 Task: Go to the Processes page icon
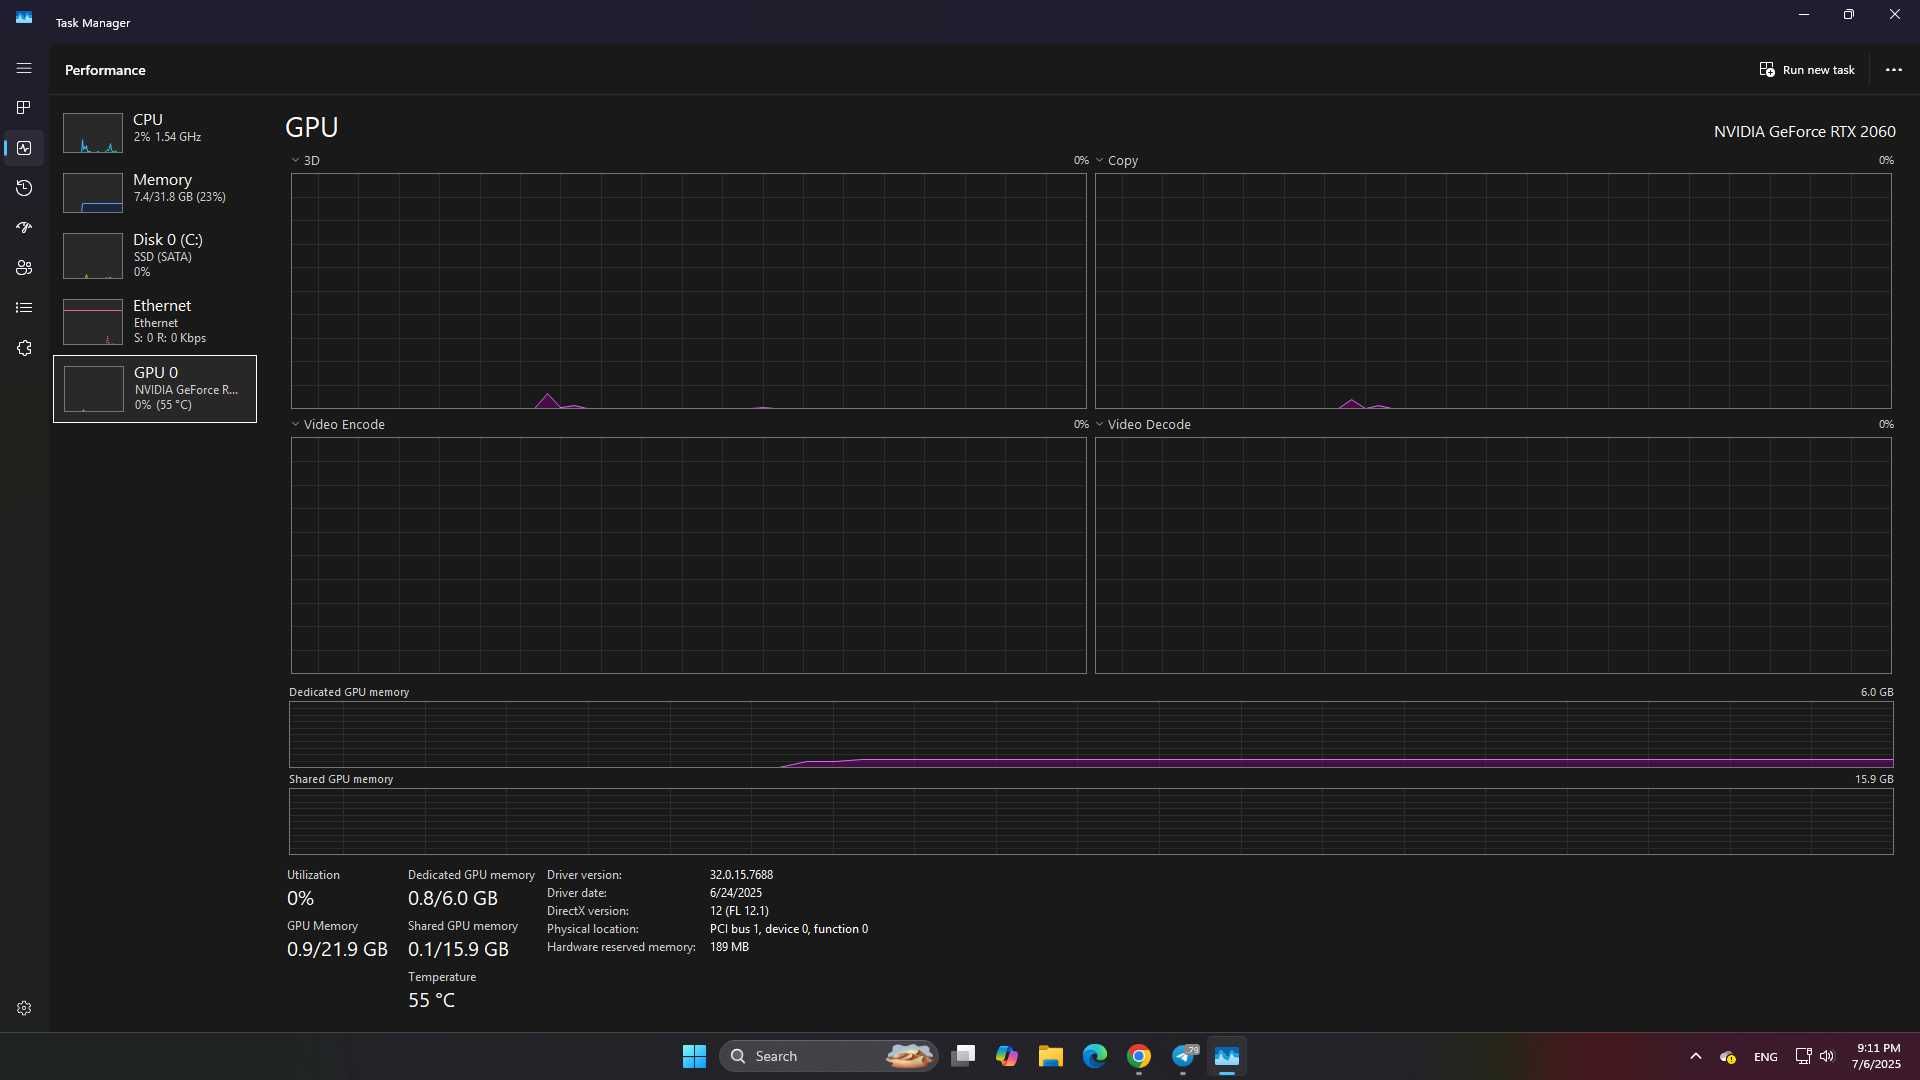[24, 107]
